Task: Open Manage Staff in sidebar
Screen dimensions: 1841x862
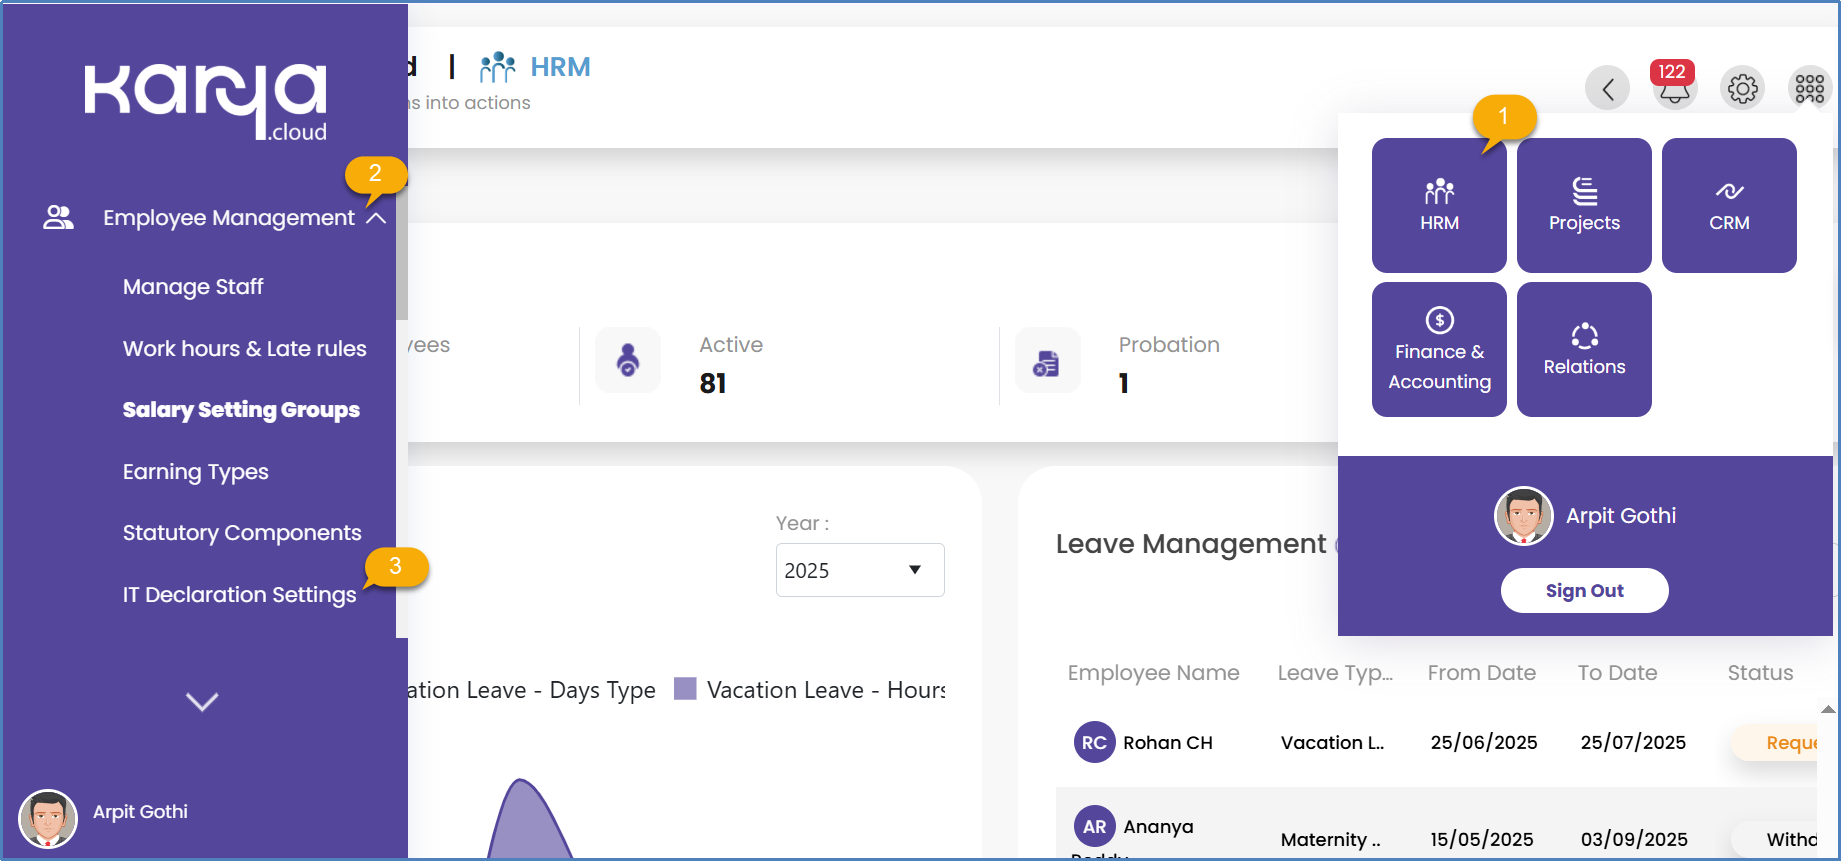Action: (x=193, y=287)
